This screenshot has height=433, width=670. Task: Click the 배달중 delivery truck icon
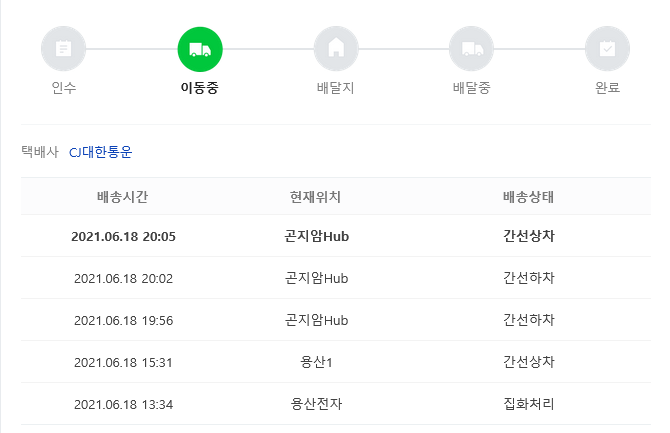(471, 48)
